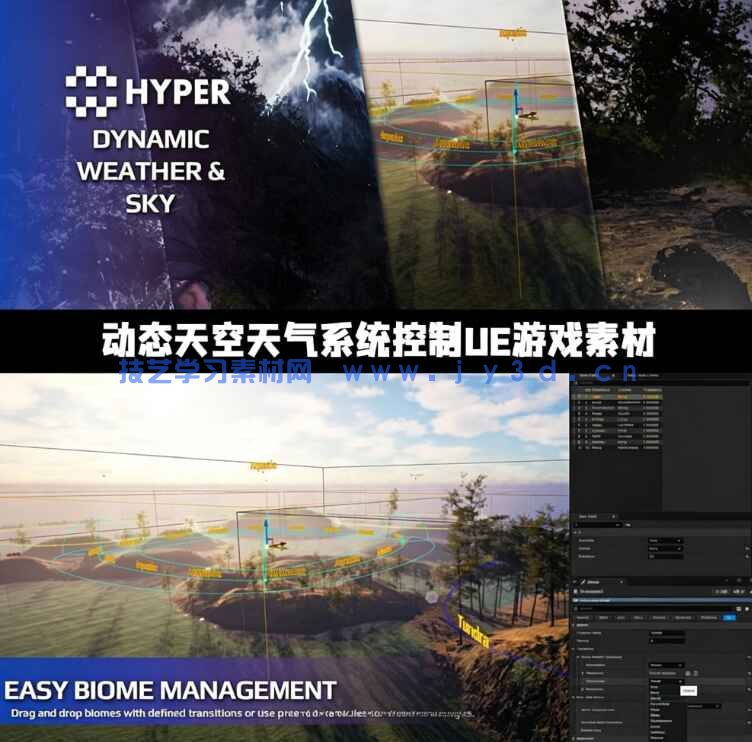The height and width of the screenshot is (742, 752).
Task: Open the dropdown above the expanded options list
Action: point(667,665)
